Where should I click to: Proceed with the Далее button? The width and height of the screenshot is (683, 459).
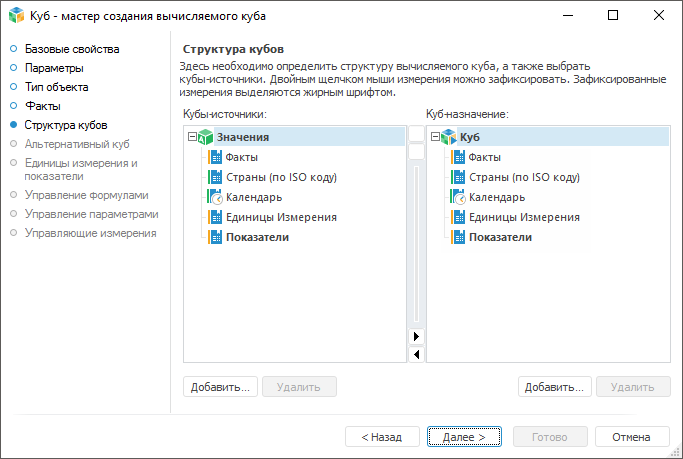464,437
